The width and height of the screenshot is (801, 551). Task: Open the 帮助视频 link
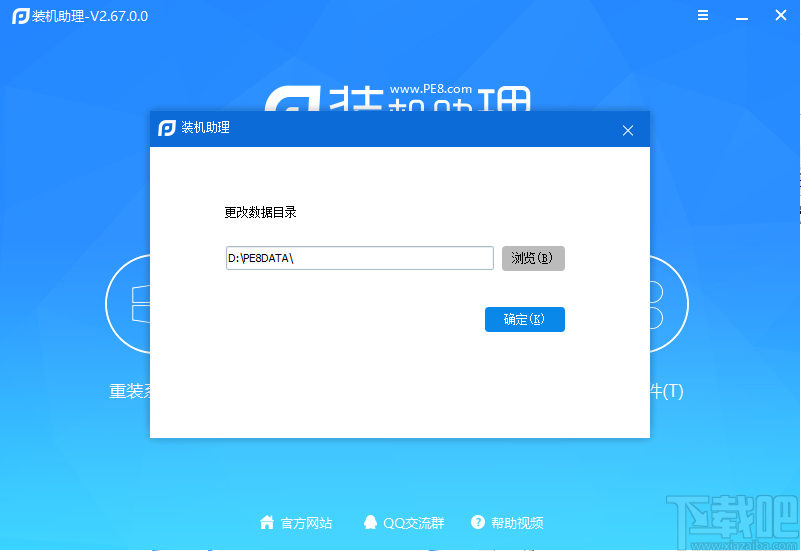(517, 523)
